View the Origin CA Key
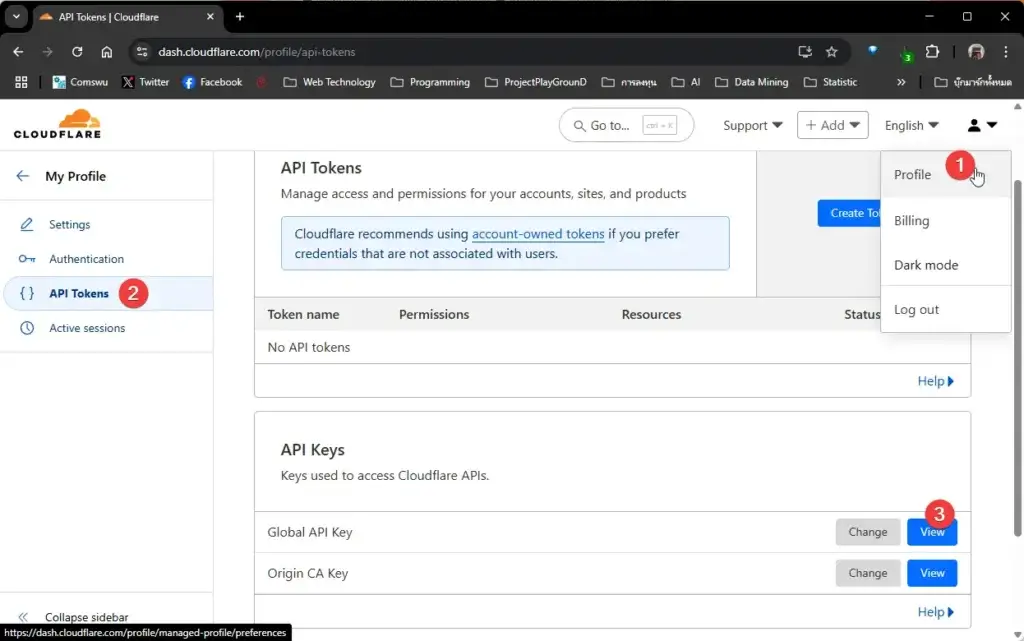 932,573
